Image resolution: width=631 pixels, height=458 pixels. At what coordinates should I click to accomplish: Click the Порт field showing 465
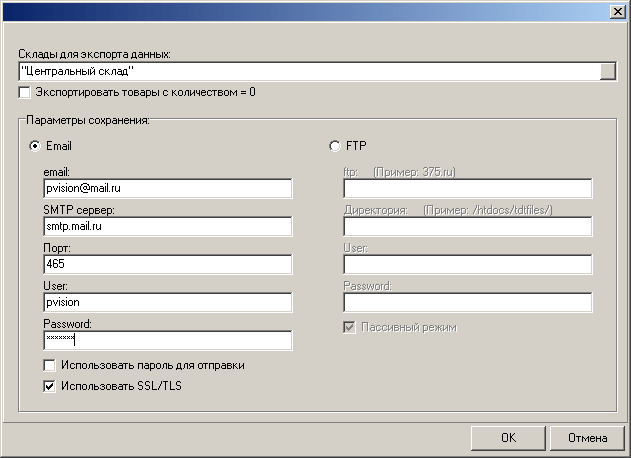tap(167, 264)
